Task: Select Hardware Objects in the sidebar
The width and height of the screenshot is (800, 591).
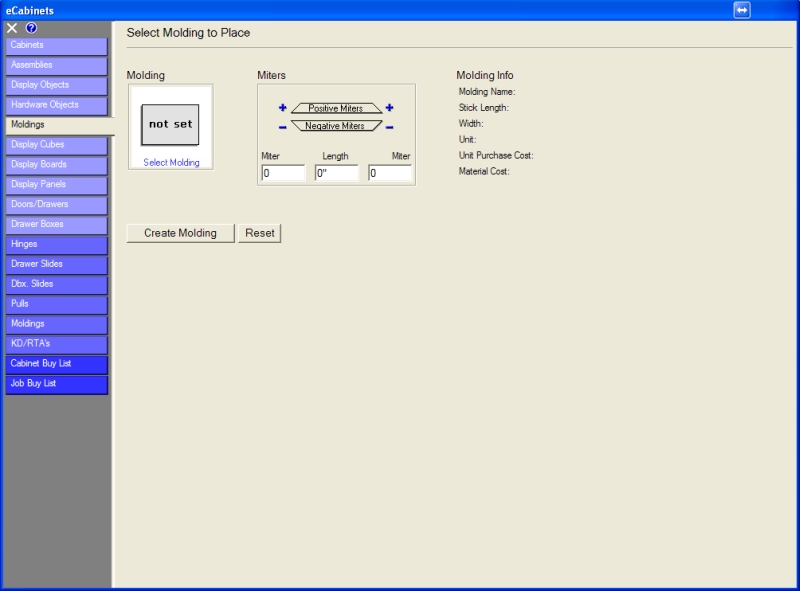Action: click(x=56, y=105)
